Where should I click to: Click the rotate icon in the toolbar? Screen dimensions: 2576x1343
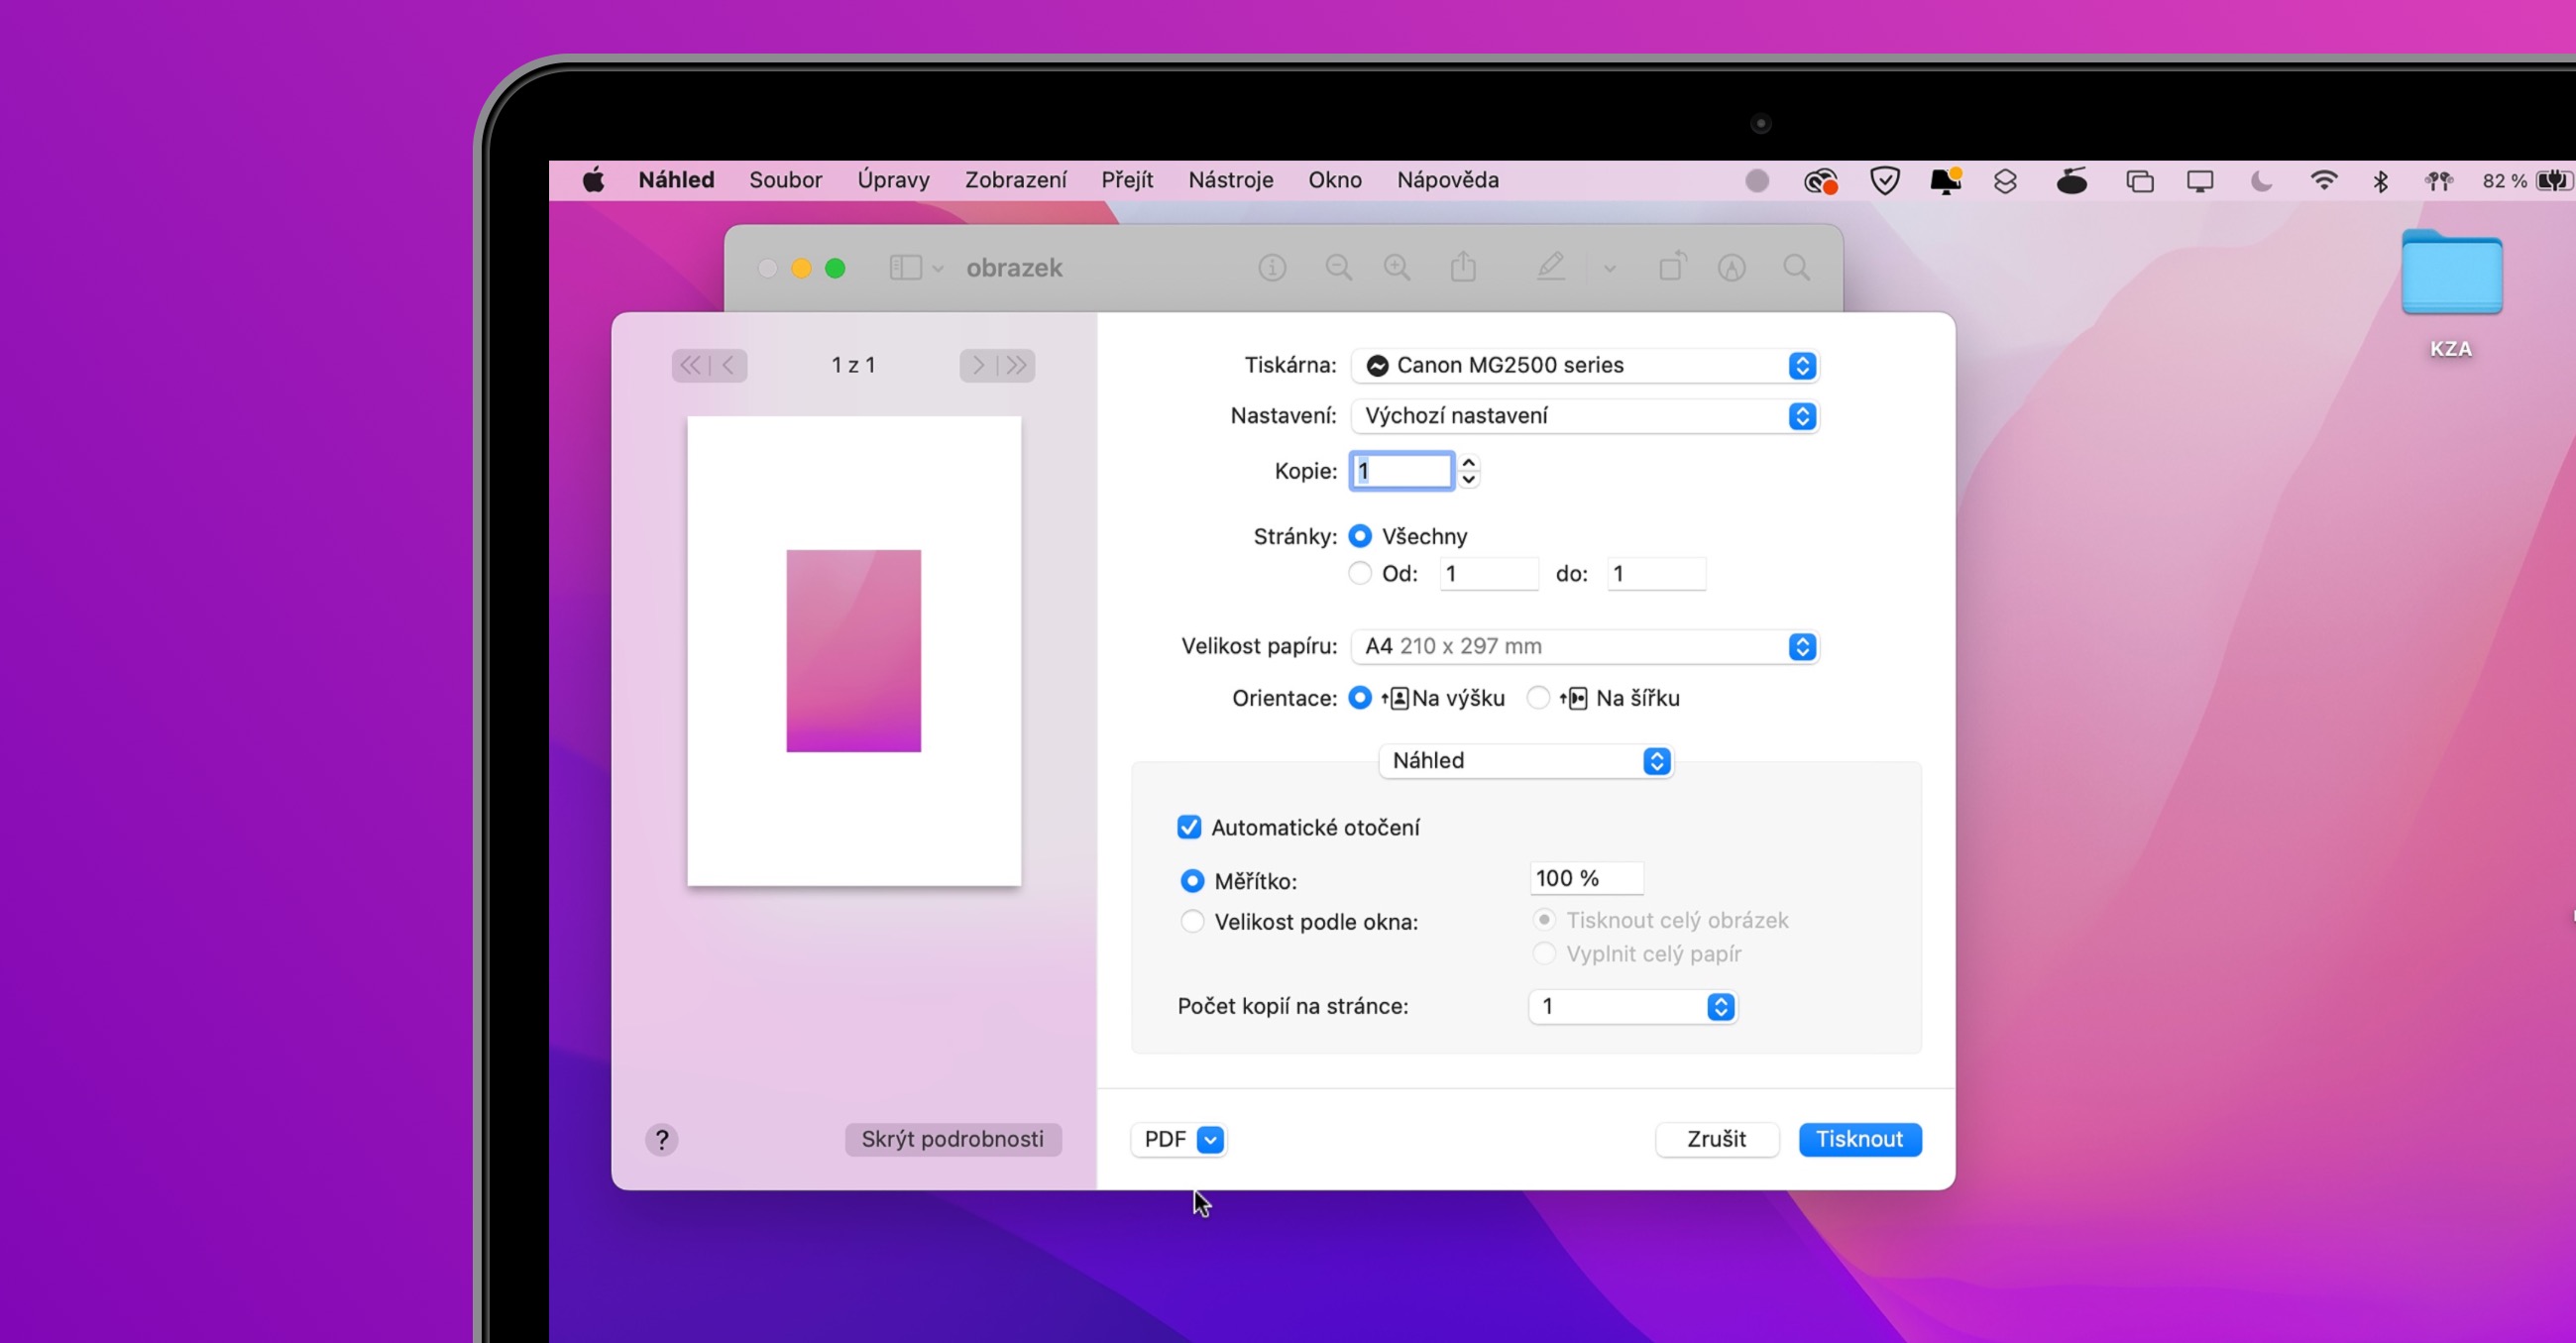click(x=1673, y=267)
